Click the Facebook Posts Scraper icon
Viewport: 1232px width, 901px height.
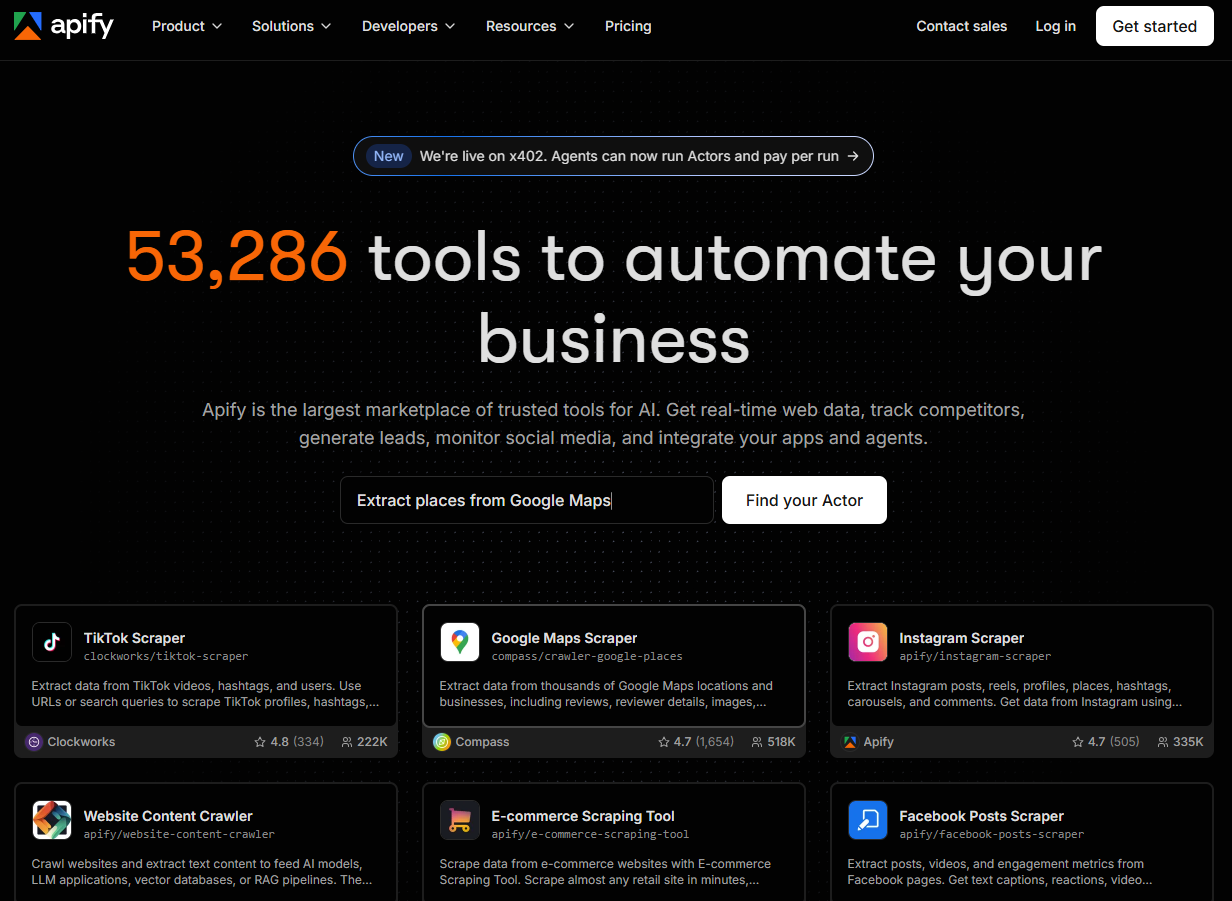[868, 820]
